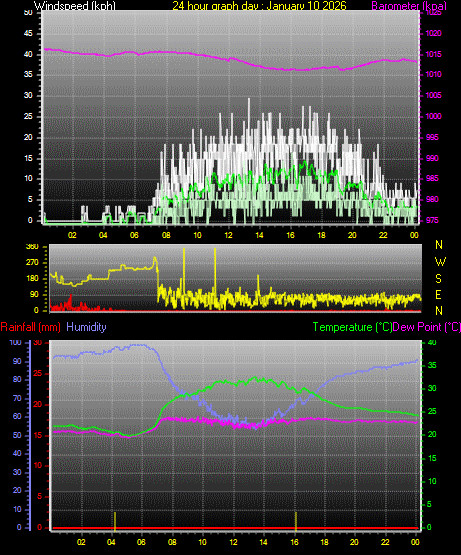
Task: Click compass letter 'W' beside wind direction graph
Action: point(439,262)
